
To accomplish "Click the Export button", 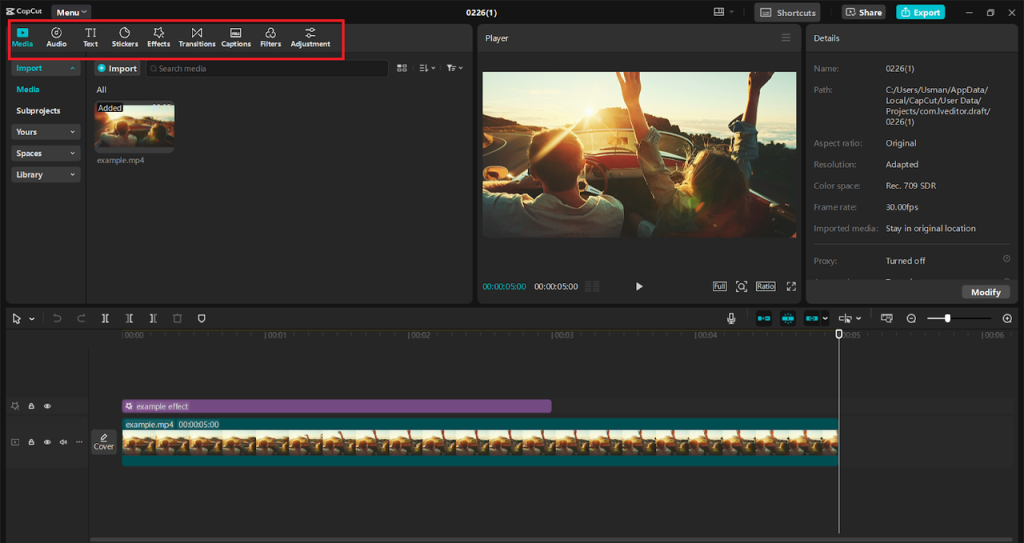I will (x=919, y=12).
